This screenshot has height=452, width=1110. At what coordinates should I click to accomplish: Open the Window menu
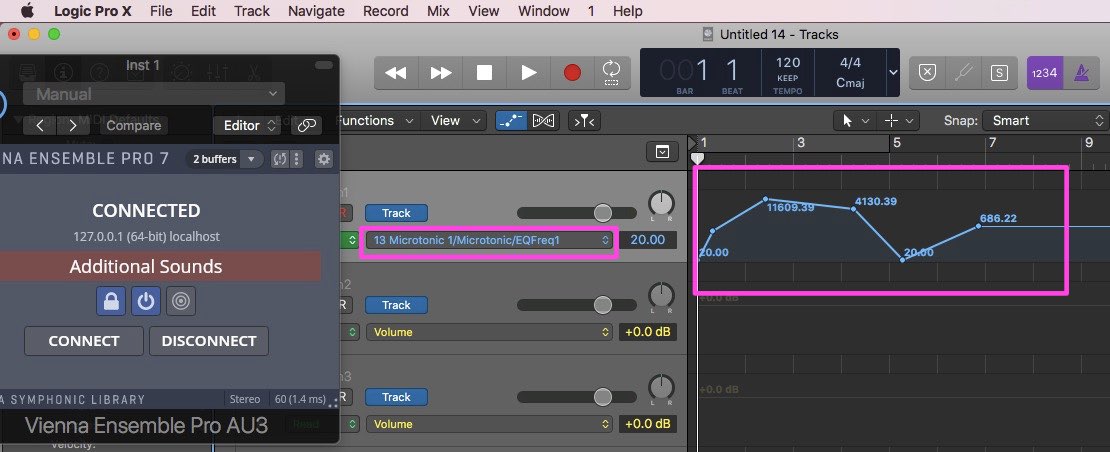coord(544,11)
